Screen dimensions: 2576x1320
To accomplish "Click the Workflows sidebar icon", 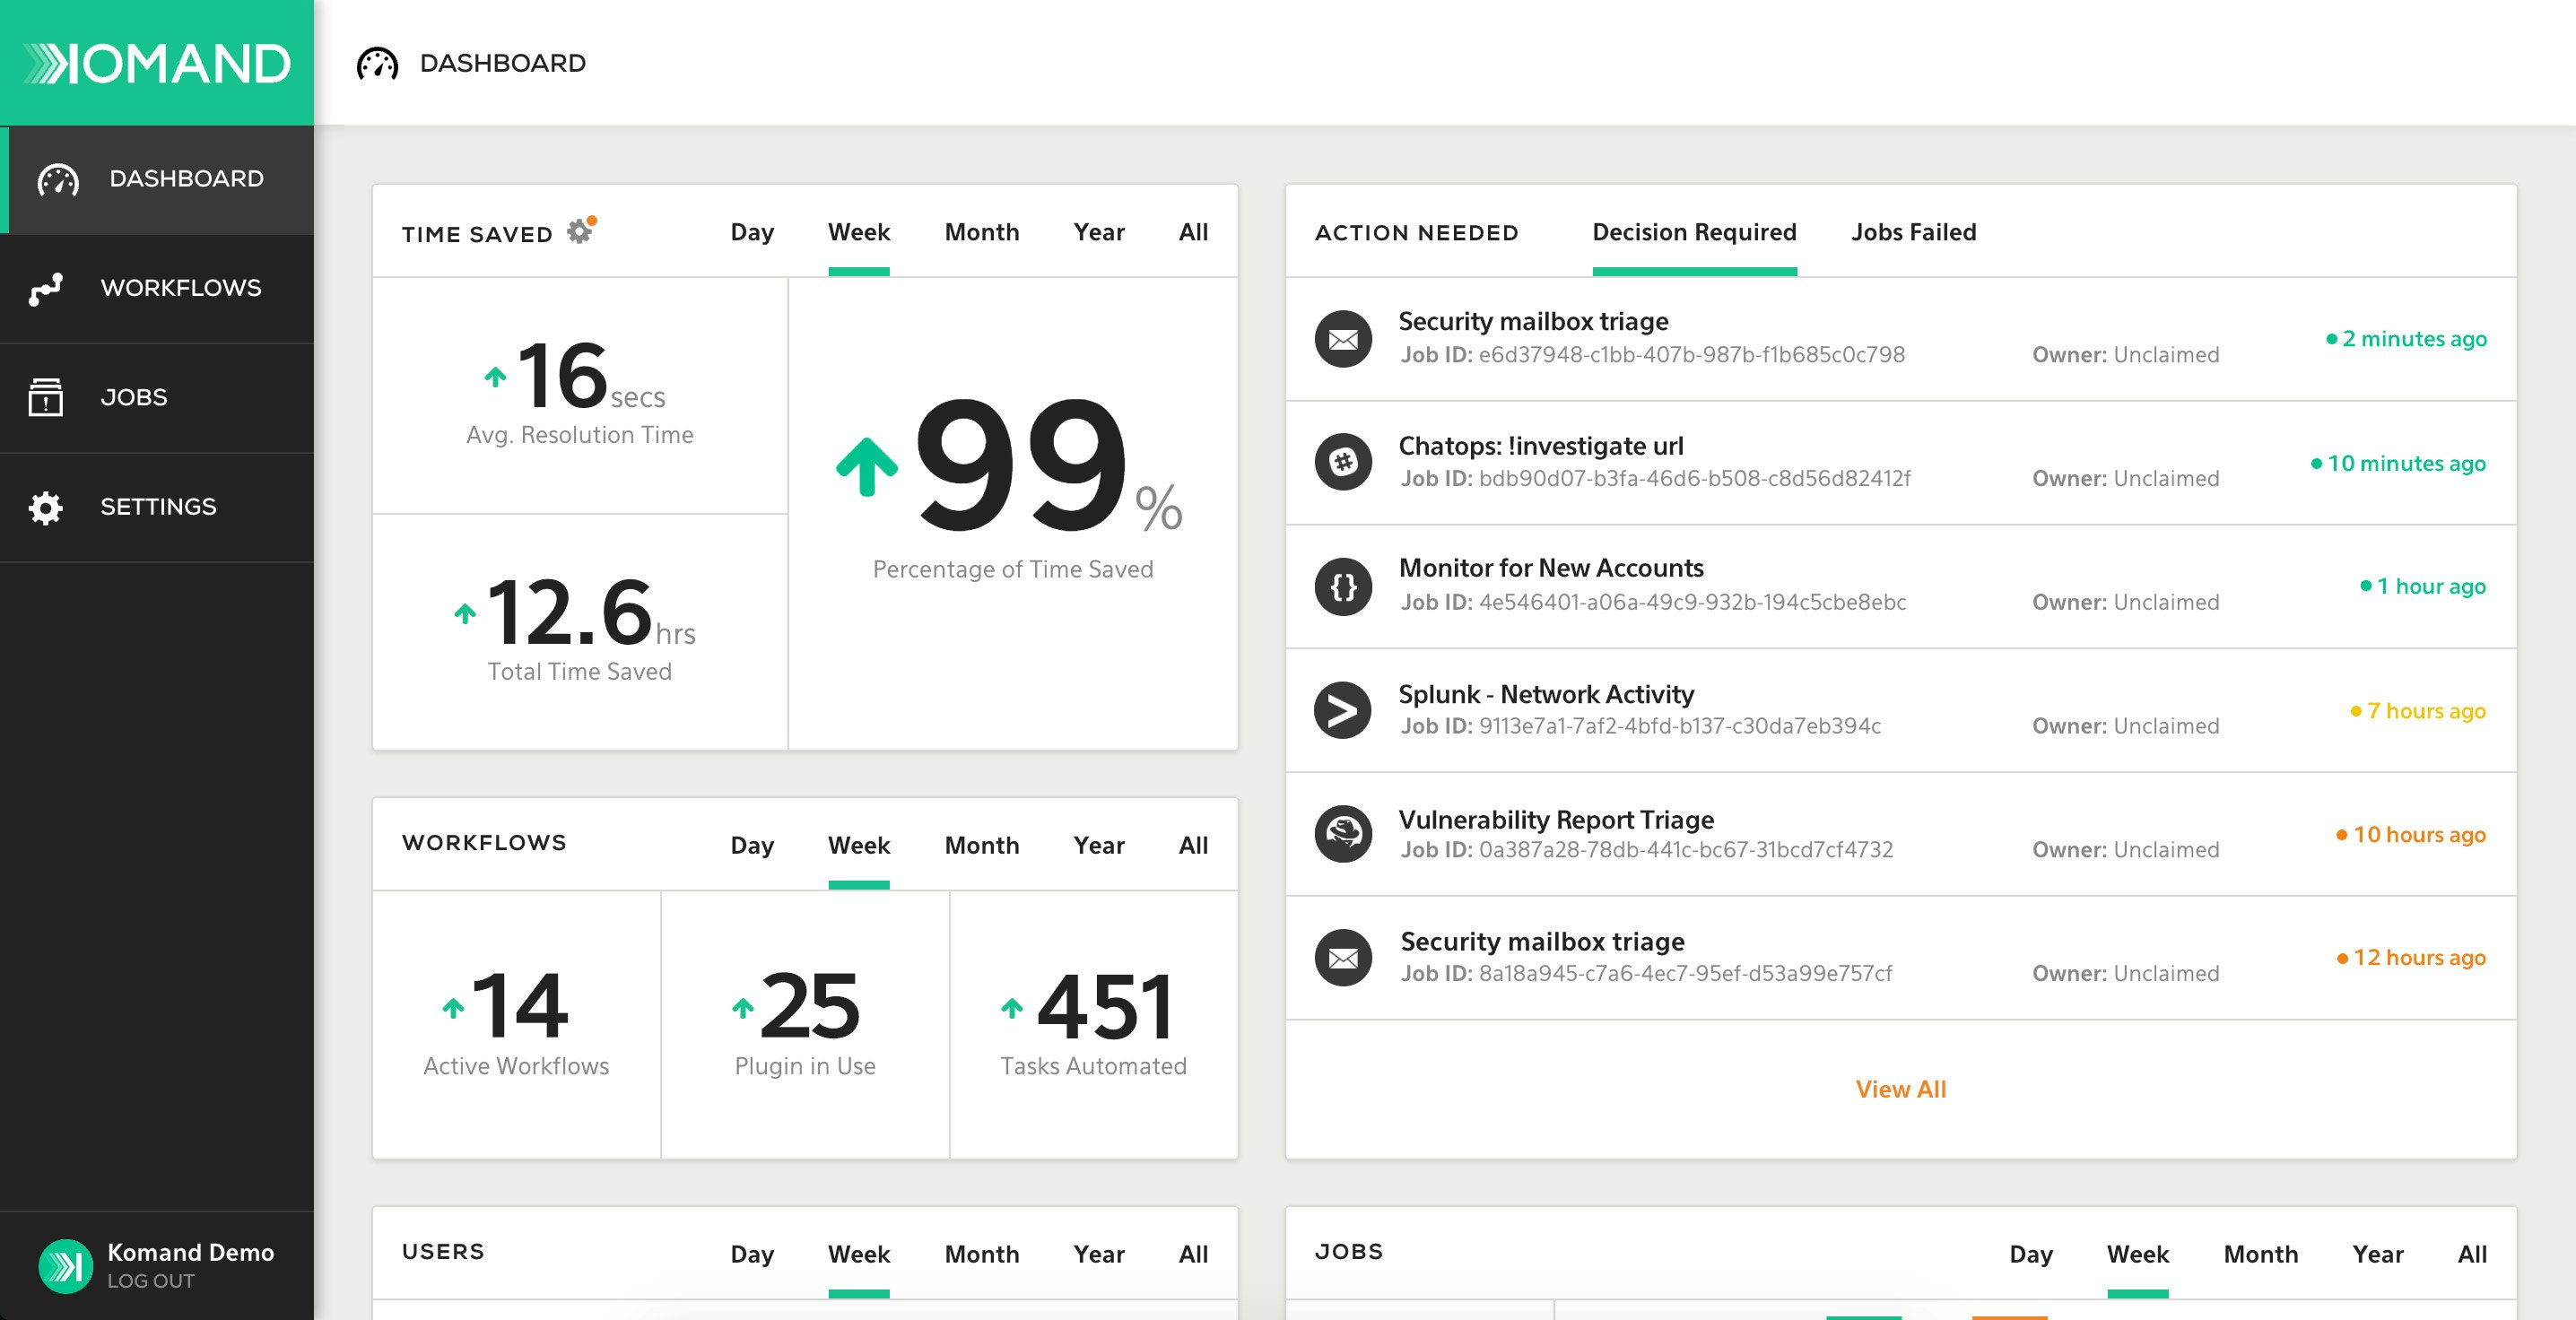I will [47, 288].
